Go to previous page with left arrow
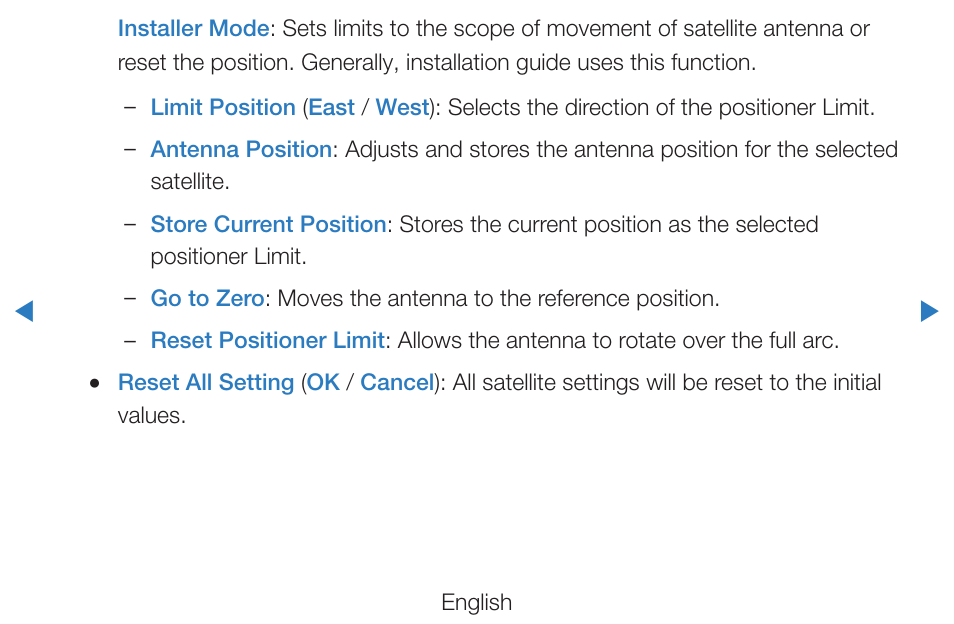The image size is (954, 624). pyautogui.click(x=24, y=311)
